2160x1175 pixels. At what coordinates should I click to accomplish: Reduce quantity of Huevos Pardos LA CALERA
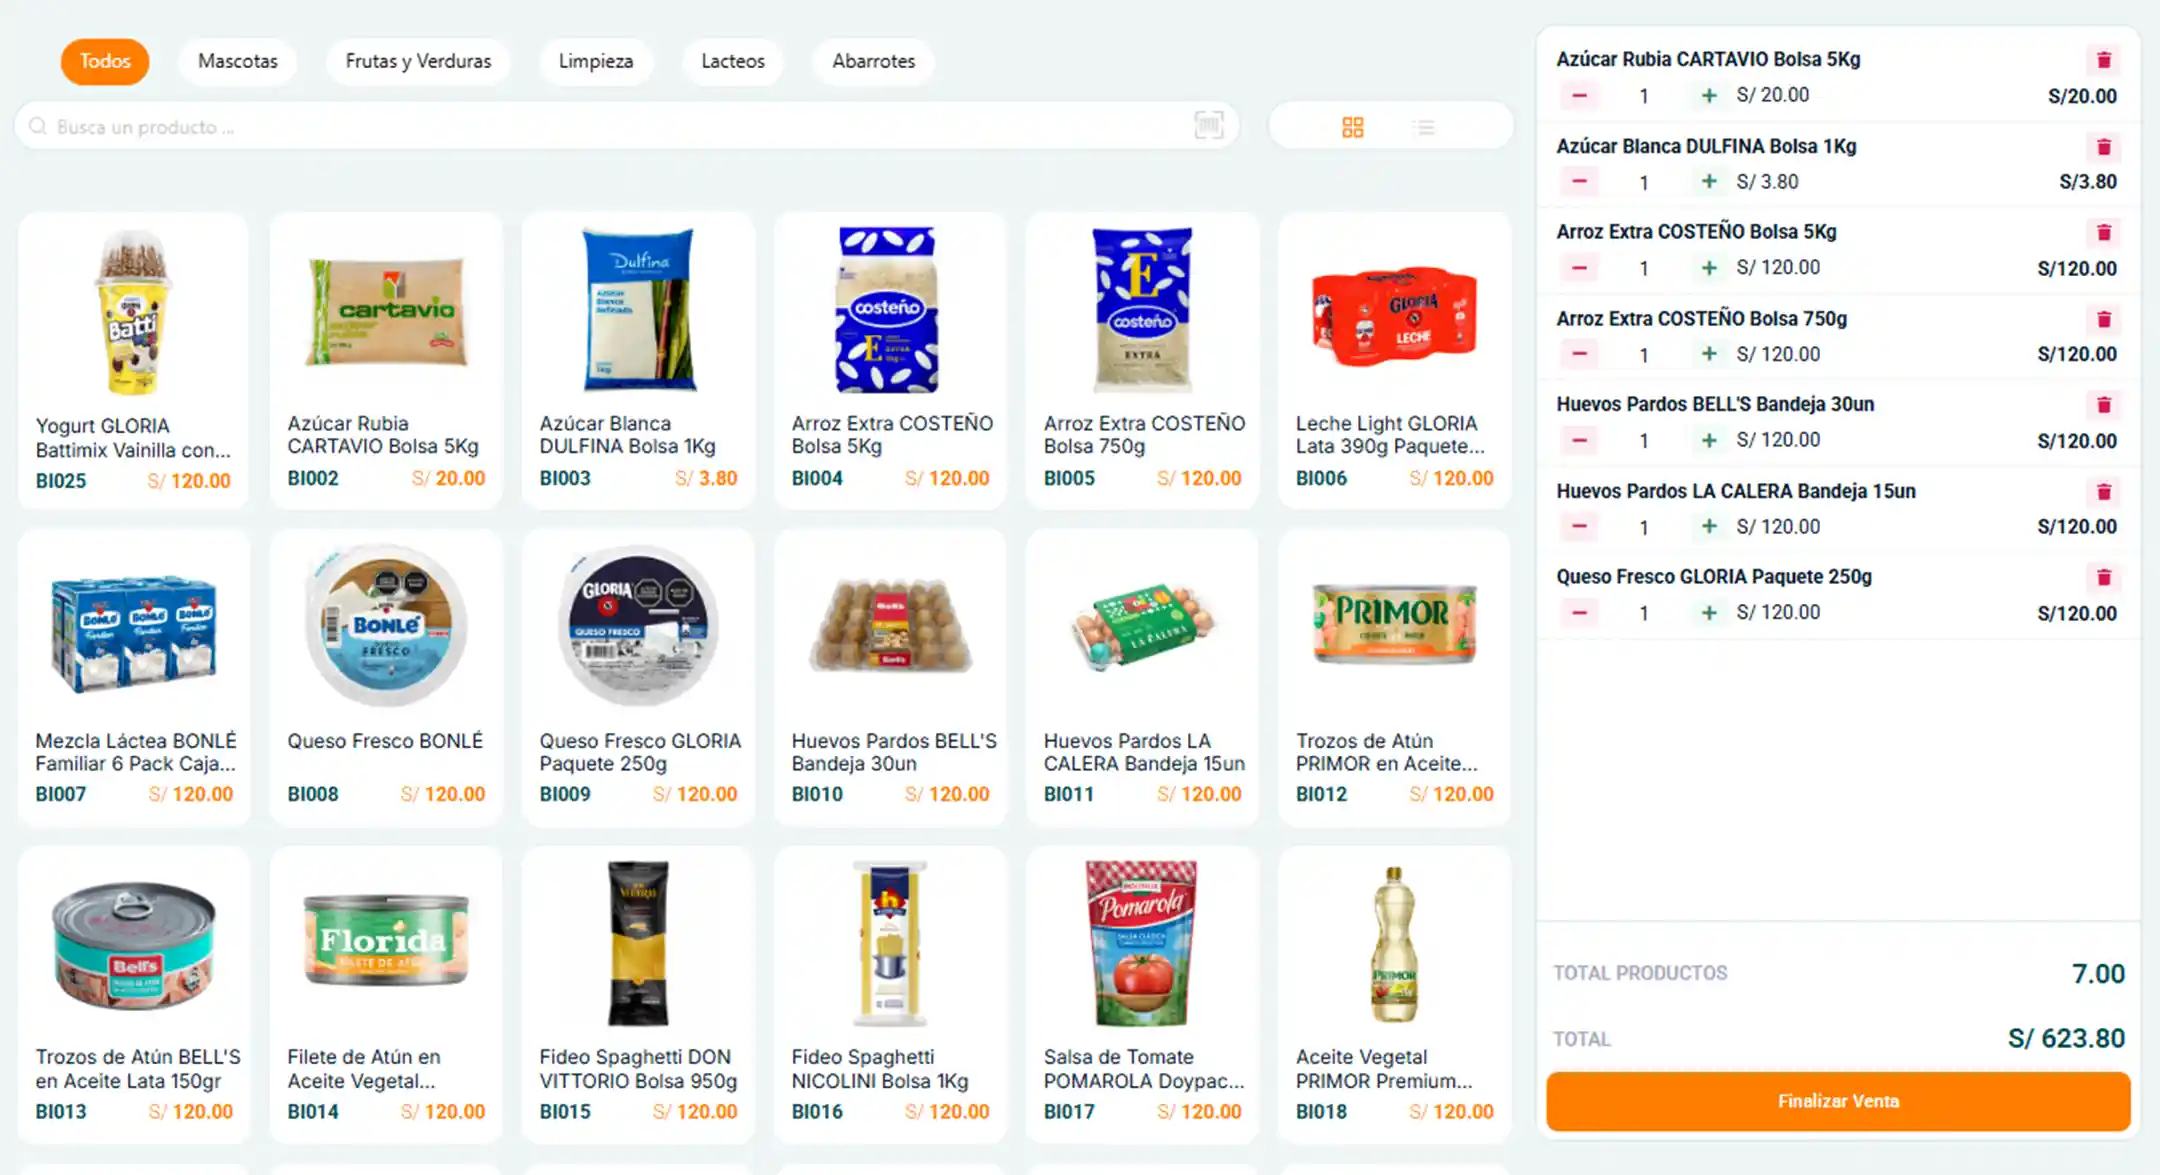(x=1579, y=526)
